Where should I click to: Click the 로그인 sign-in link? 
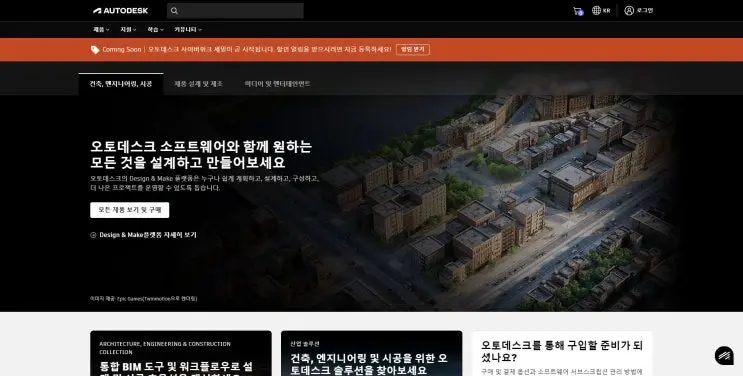point(639,10)
